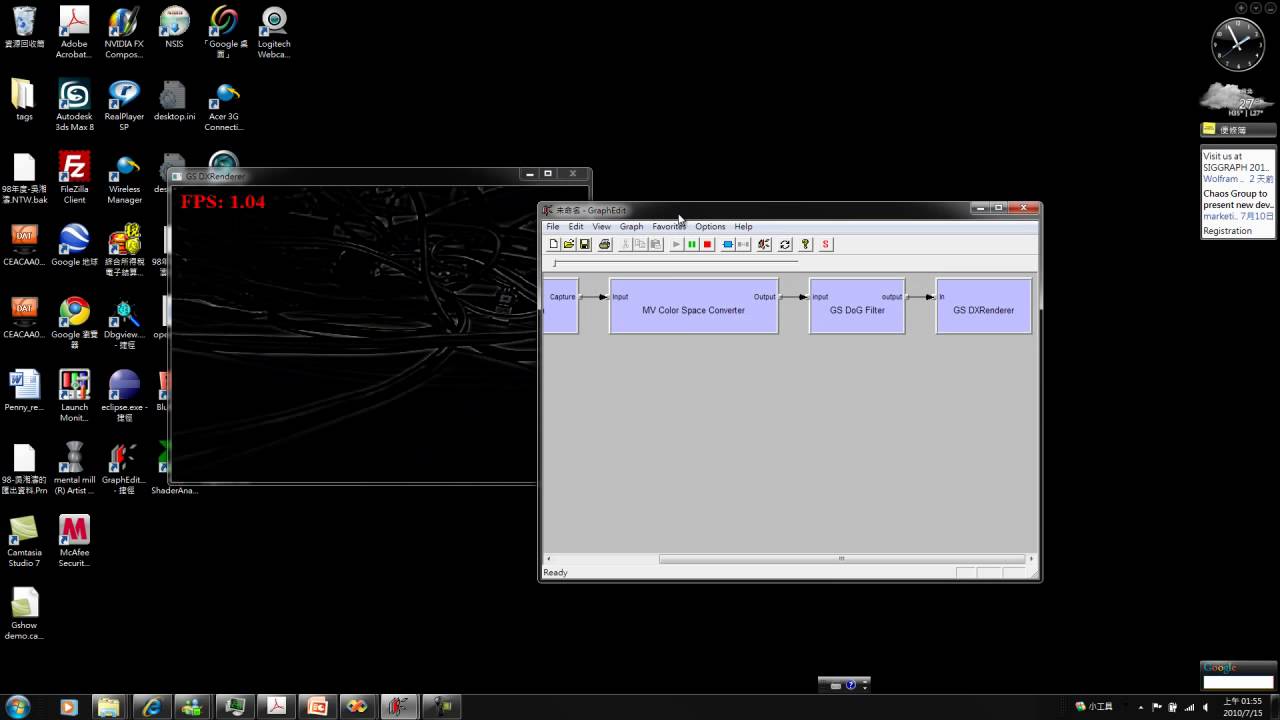Click the eclipse.exe shortcut icon

[x=124, y=396]
